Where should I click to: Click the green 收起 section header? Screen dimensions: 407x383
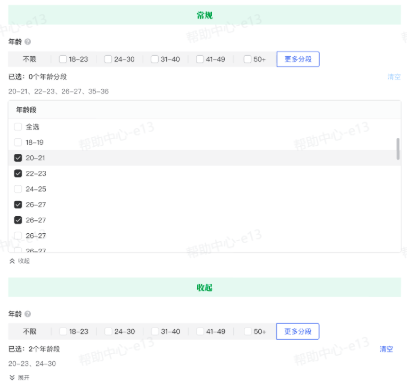pos(205,287)
